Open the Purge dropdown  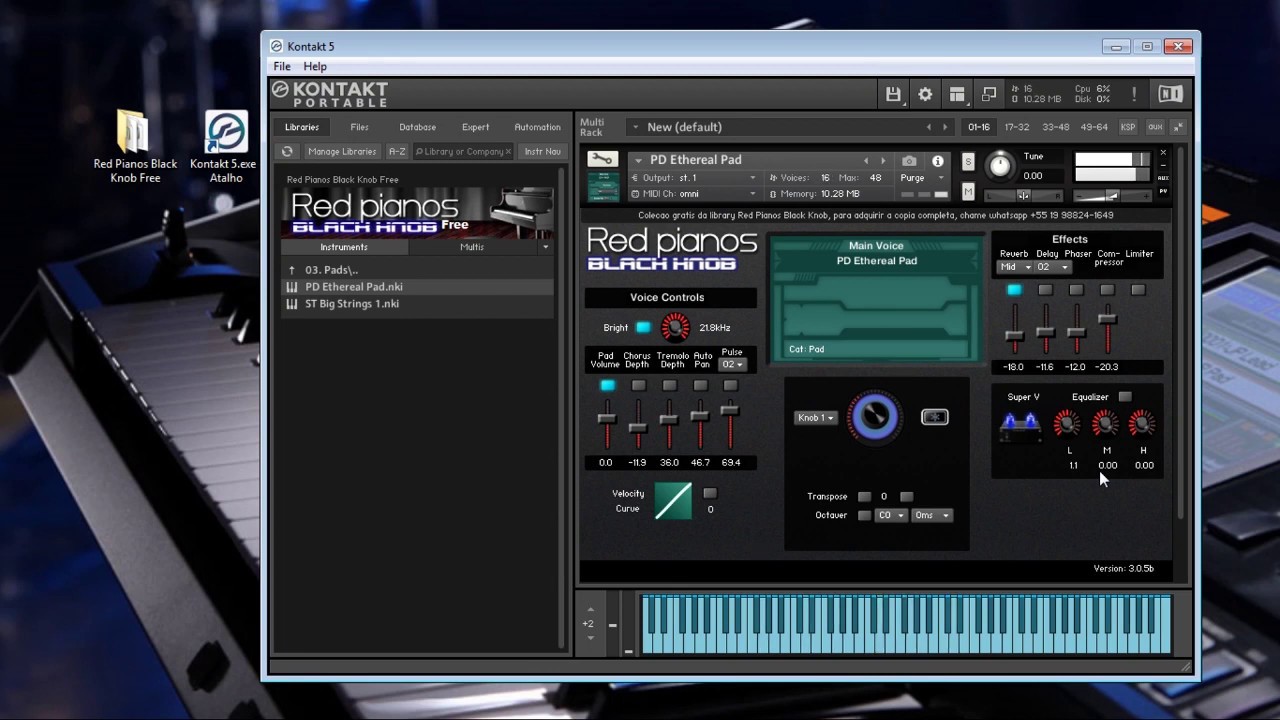tap(920, 178)
